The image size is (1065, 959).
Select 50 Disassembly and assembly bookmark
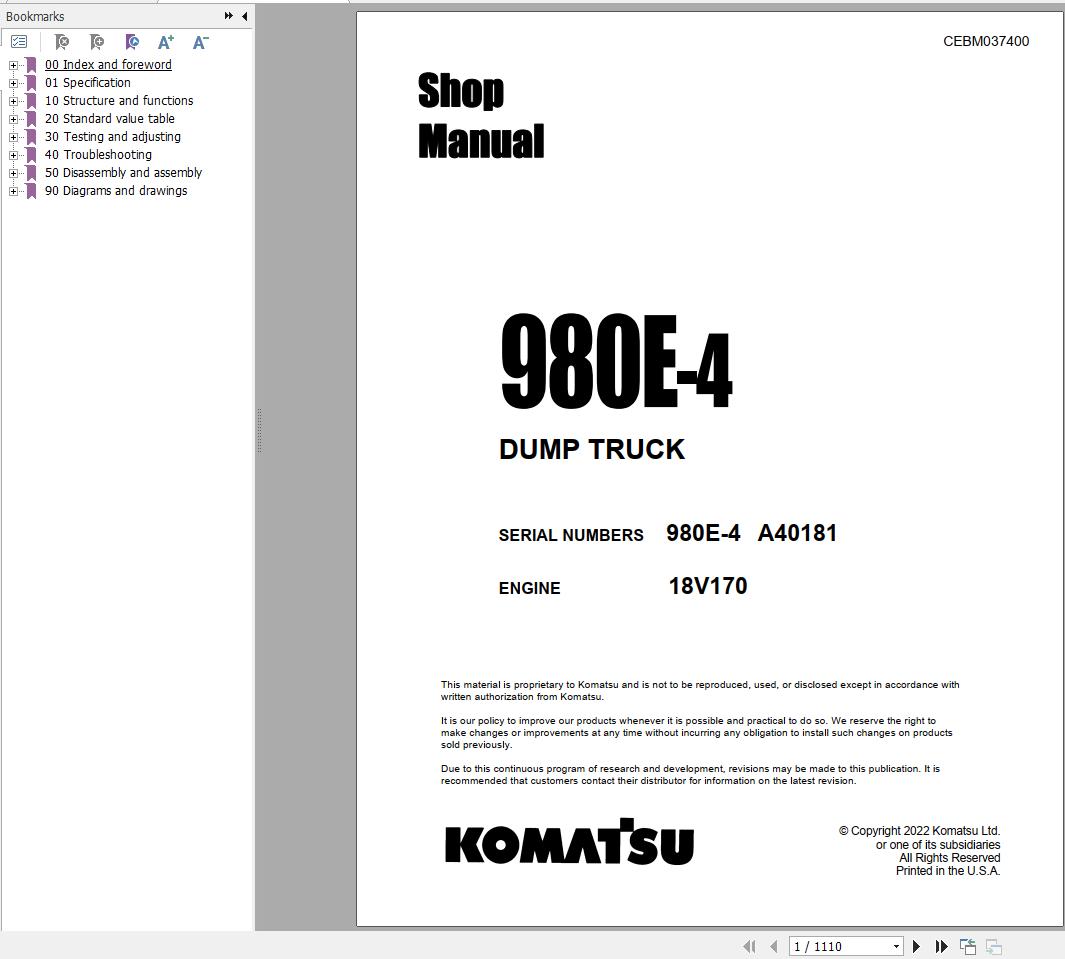point(124,173)
